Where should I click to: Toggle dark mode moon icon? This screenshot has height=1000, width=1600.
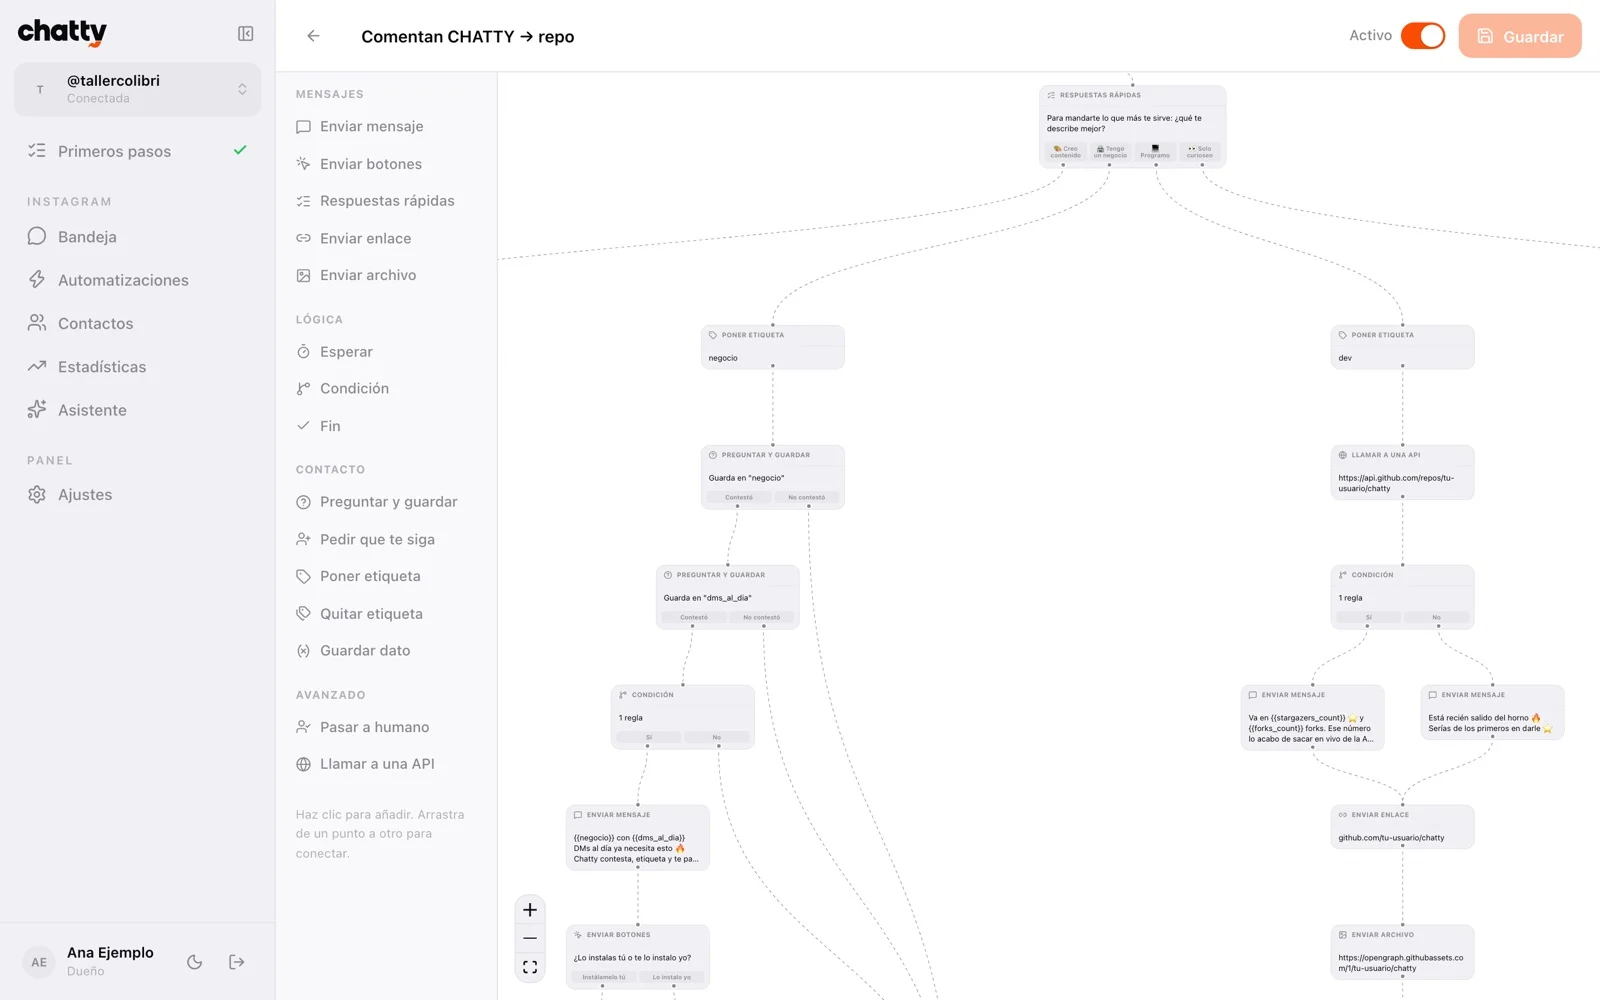coord(195,962)
